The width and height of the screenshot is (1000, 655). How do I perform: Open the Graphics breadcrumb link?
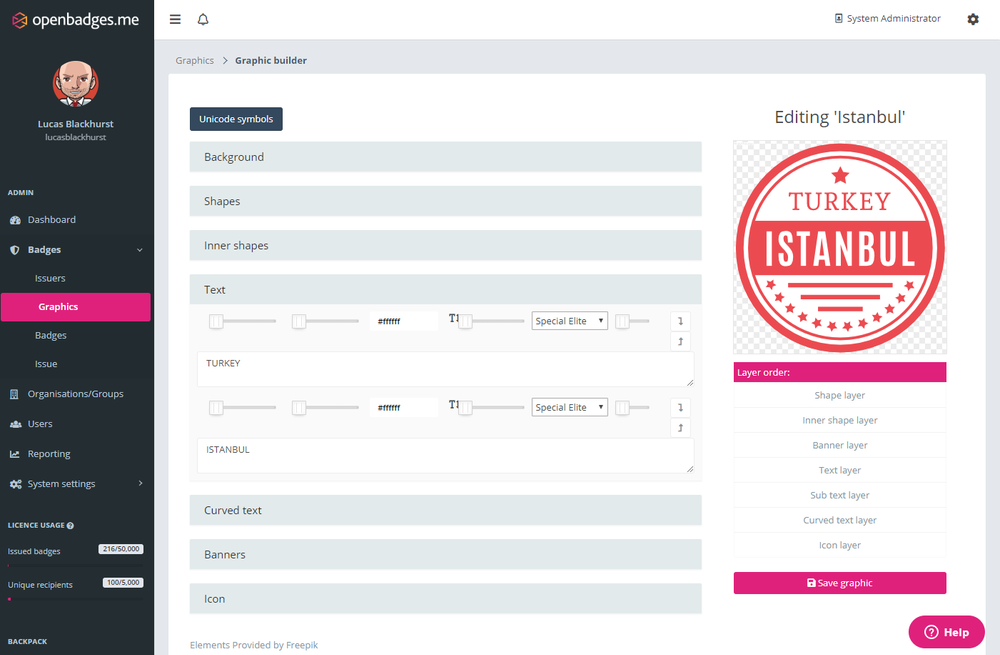tap(194, 60)
